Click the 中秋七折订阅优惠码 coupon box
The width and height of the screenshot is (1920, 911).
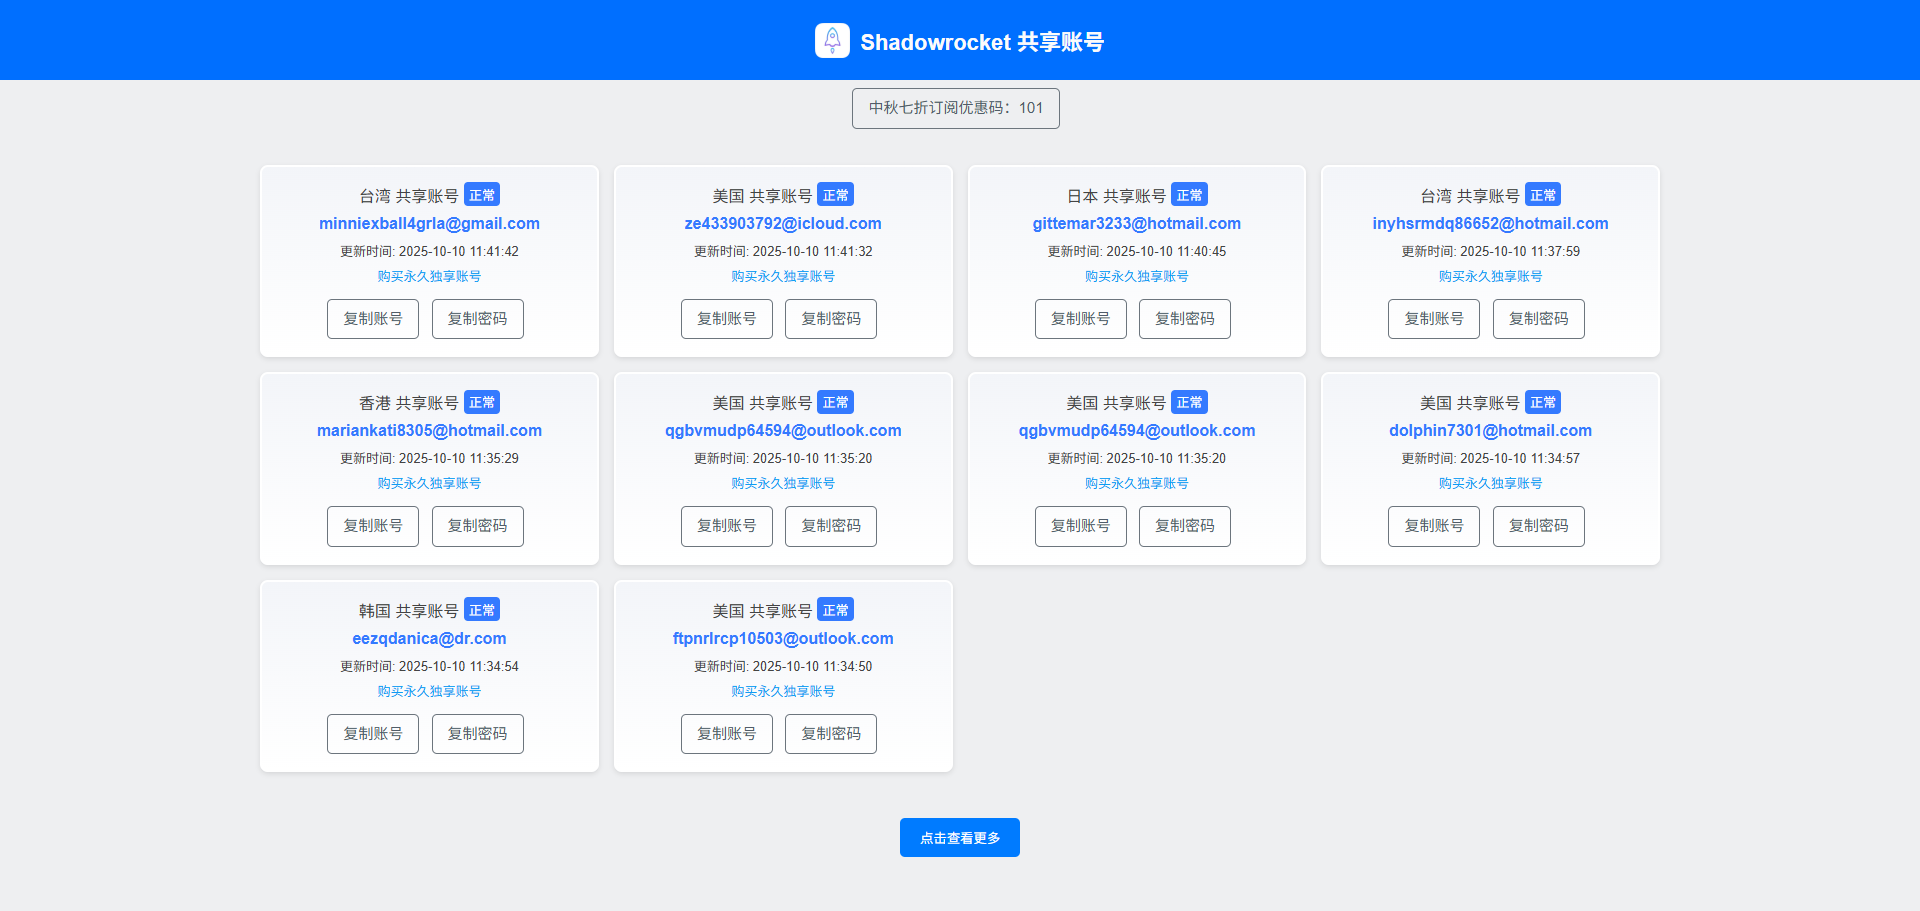(x=955, y=108)
